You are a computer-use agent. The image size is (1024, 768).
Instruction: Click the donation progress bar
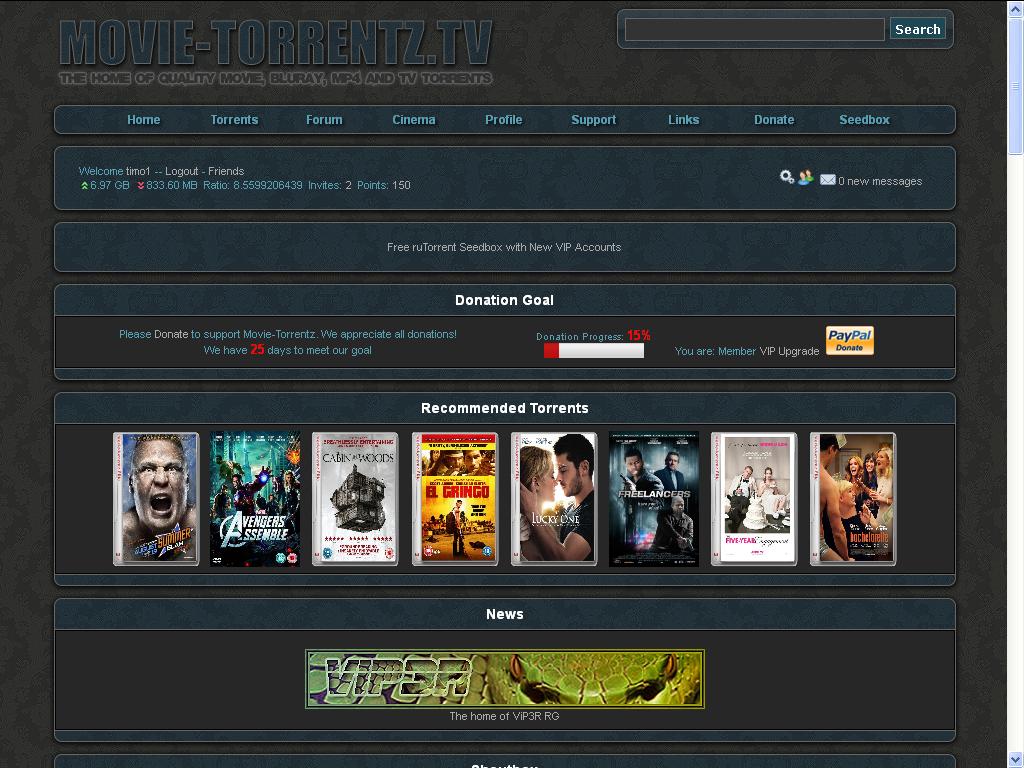point(594,351)
